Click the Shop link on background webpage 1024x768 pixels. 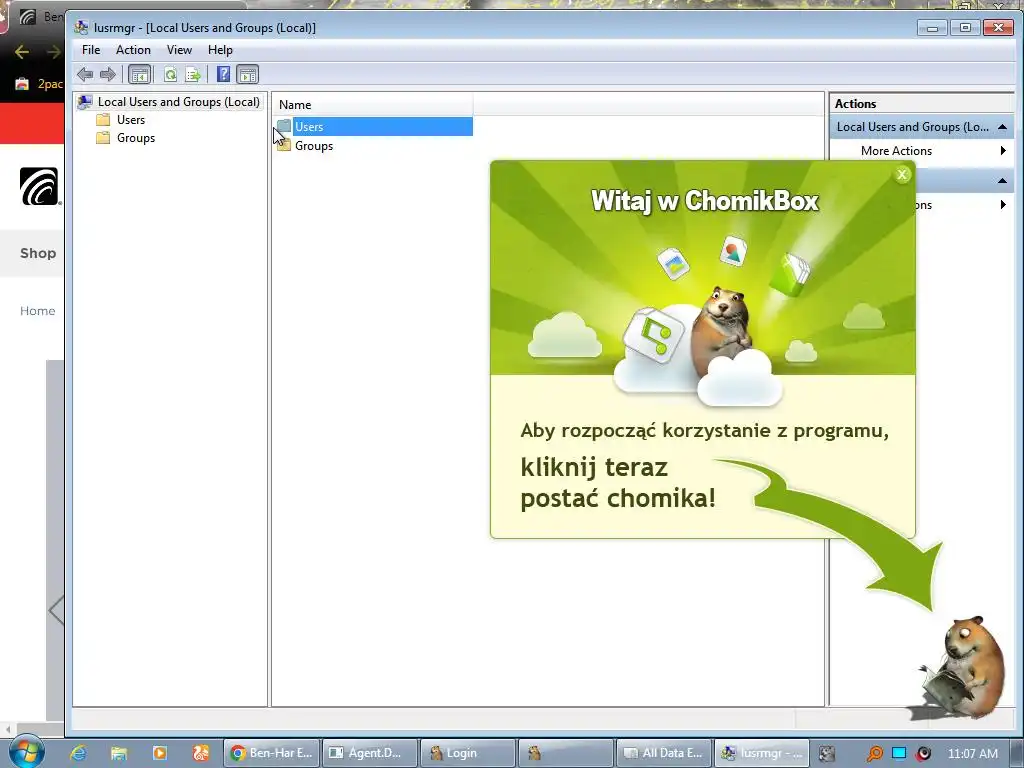pos(38,253)
